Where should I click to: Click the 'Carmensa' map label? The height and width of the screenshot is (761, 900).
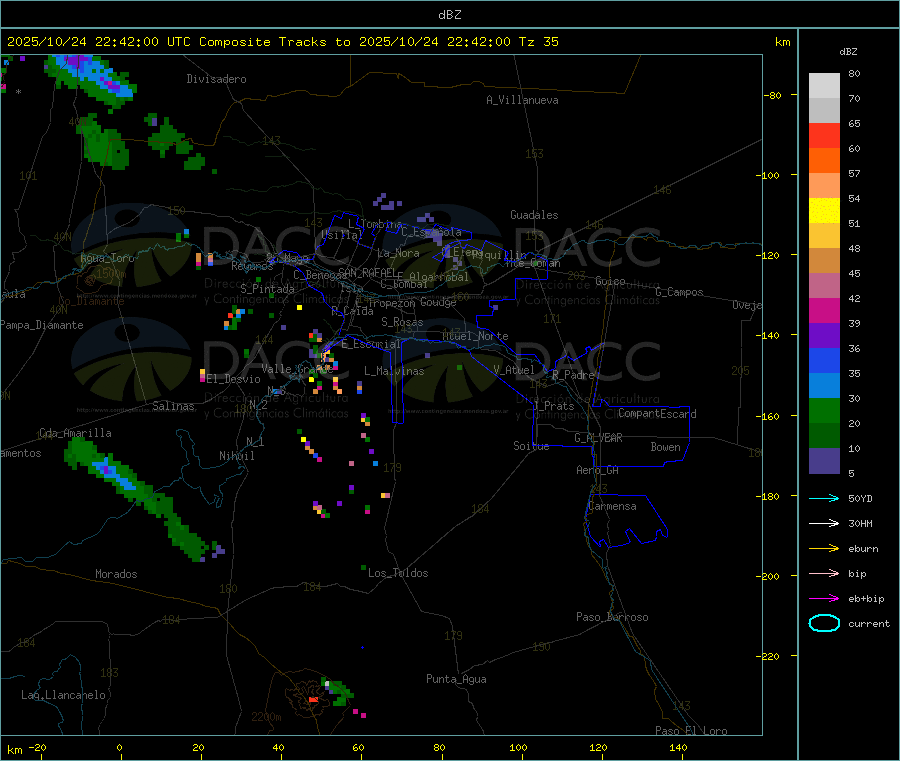[612, 506]
